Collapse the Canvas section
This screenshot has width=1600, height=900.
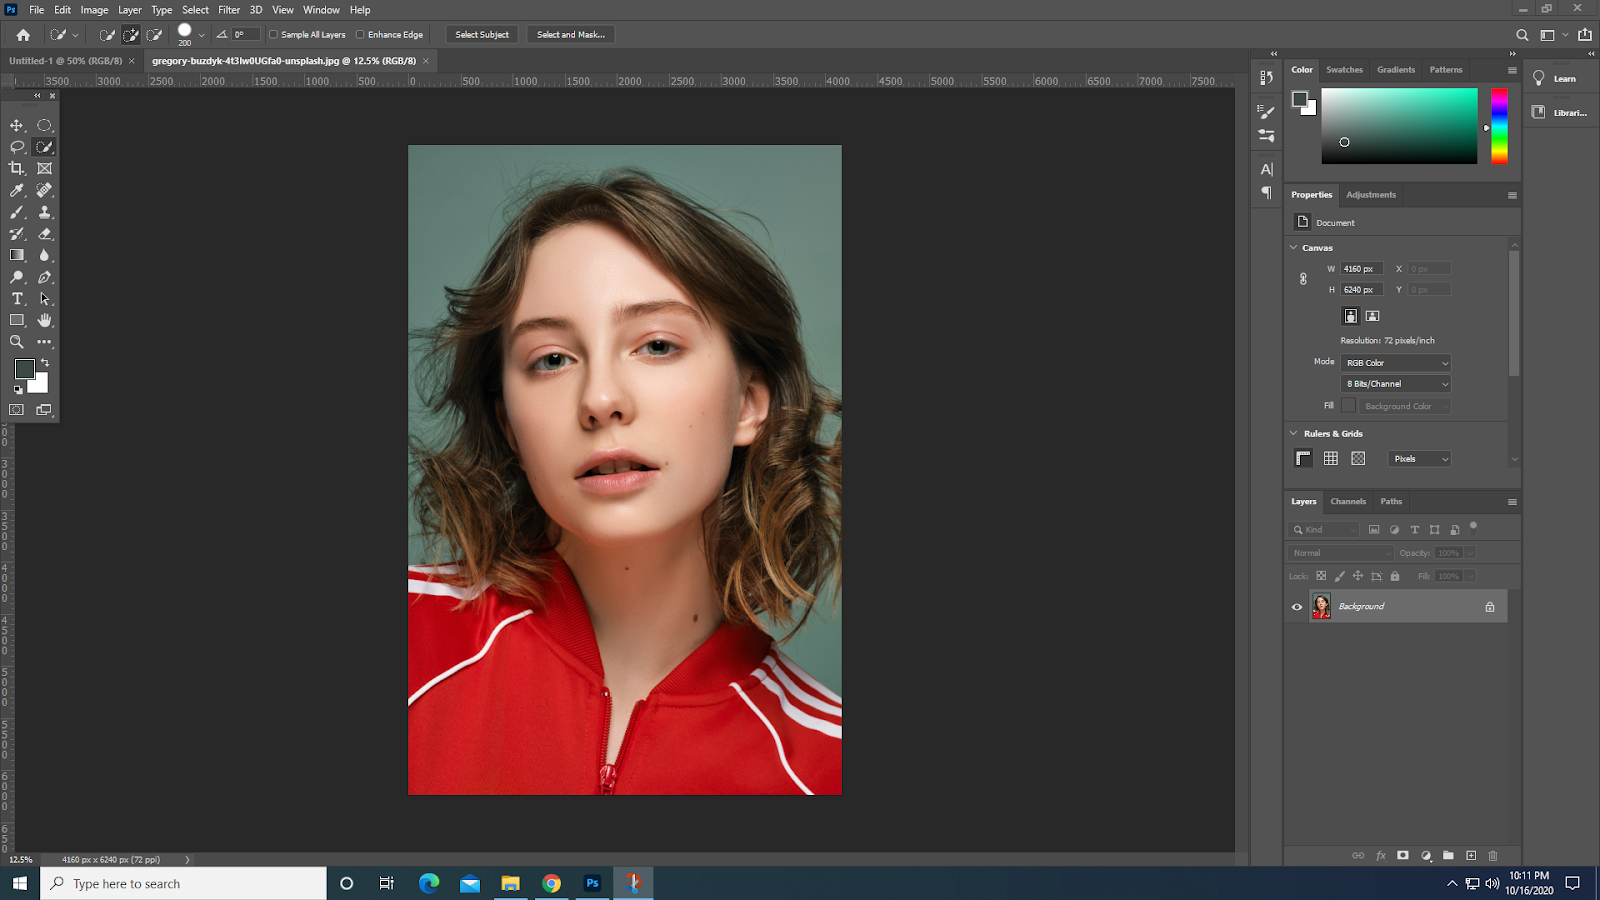(1293, 247)
